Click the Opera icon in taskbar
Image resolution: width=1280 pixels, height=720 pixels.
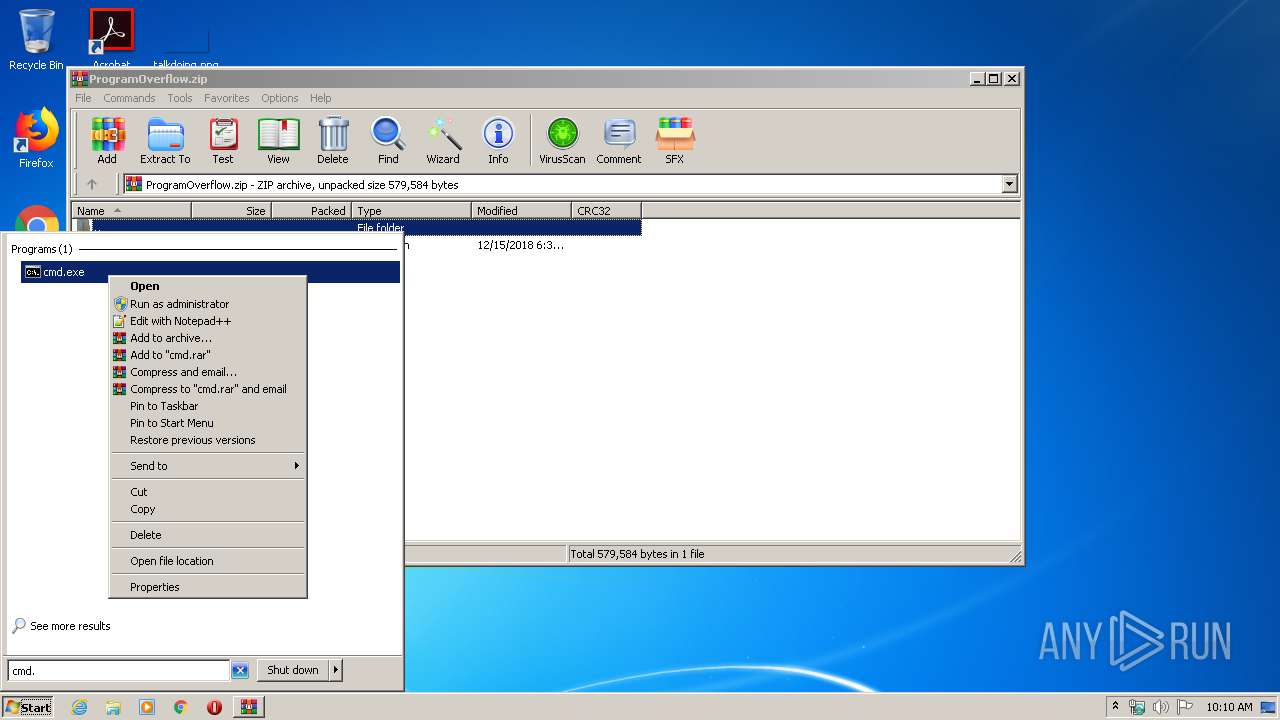[x=214, y=707]
